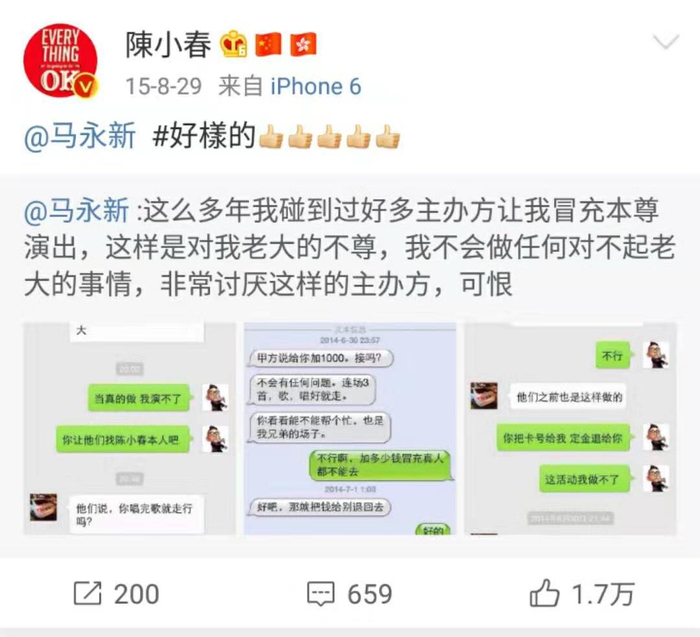Tap the crown membership badge
700x637 pixels.
234,44
